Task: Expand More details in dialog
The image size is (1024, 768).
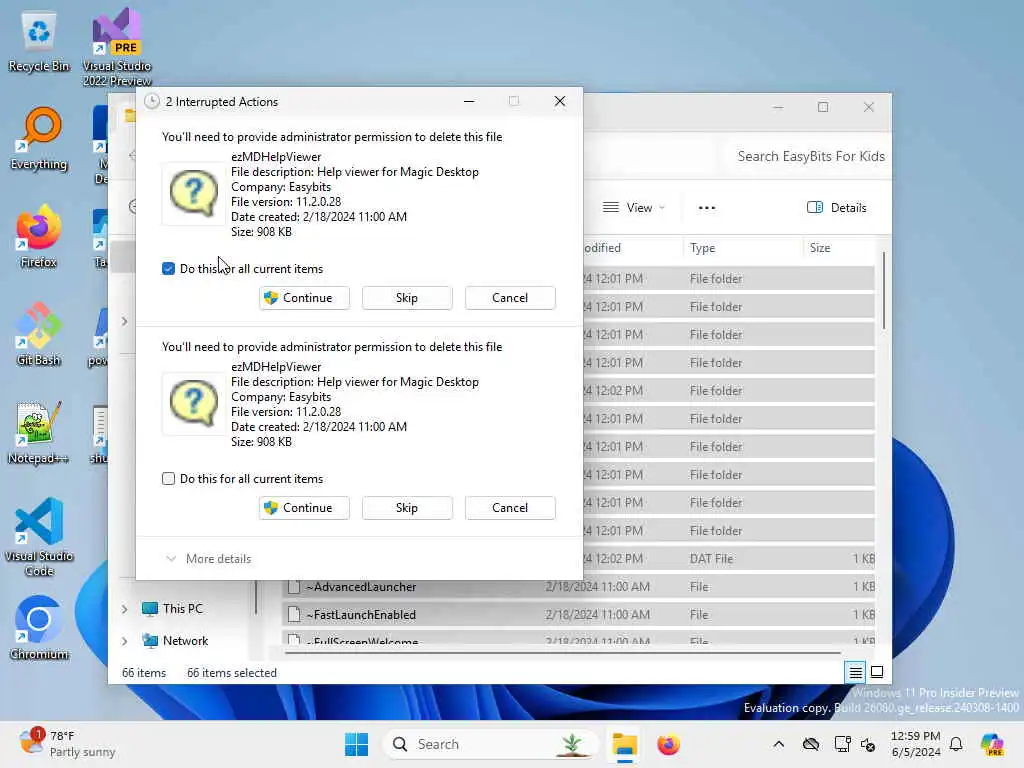Action: [208, 558]
